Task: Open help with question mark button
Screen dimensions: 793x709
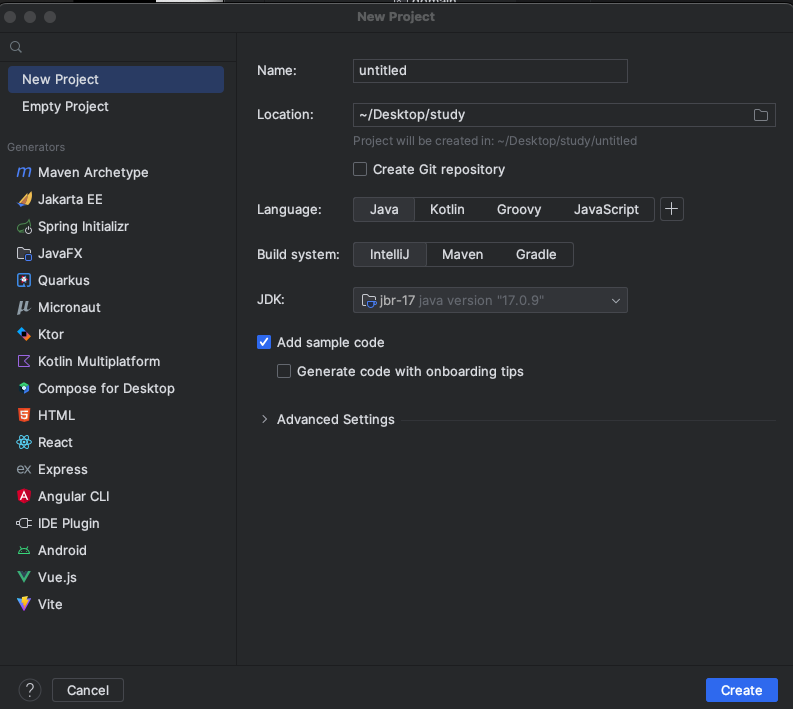Action: pos(30,690)
